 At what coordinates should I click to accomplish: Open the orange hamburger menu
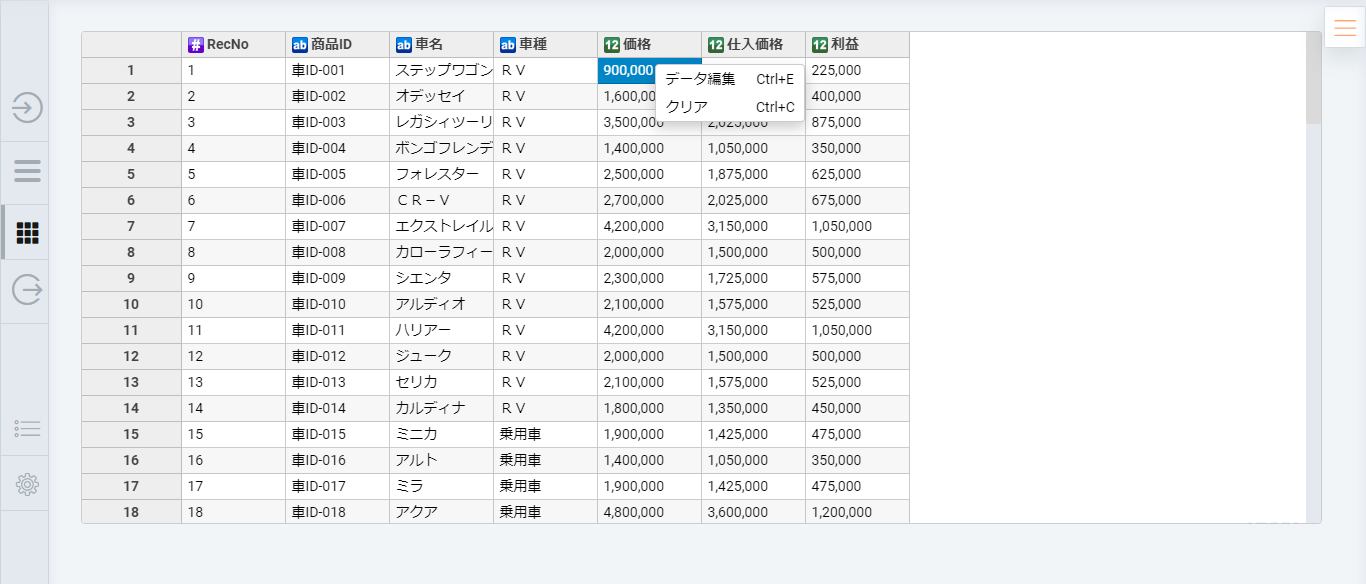(x=1345, y=28)
